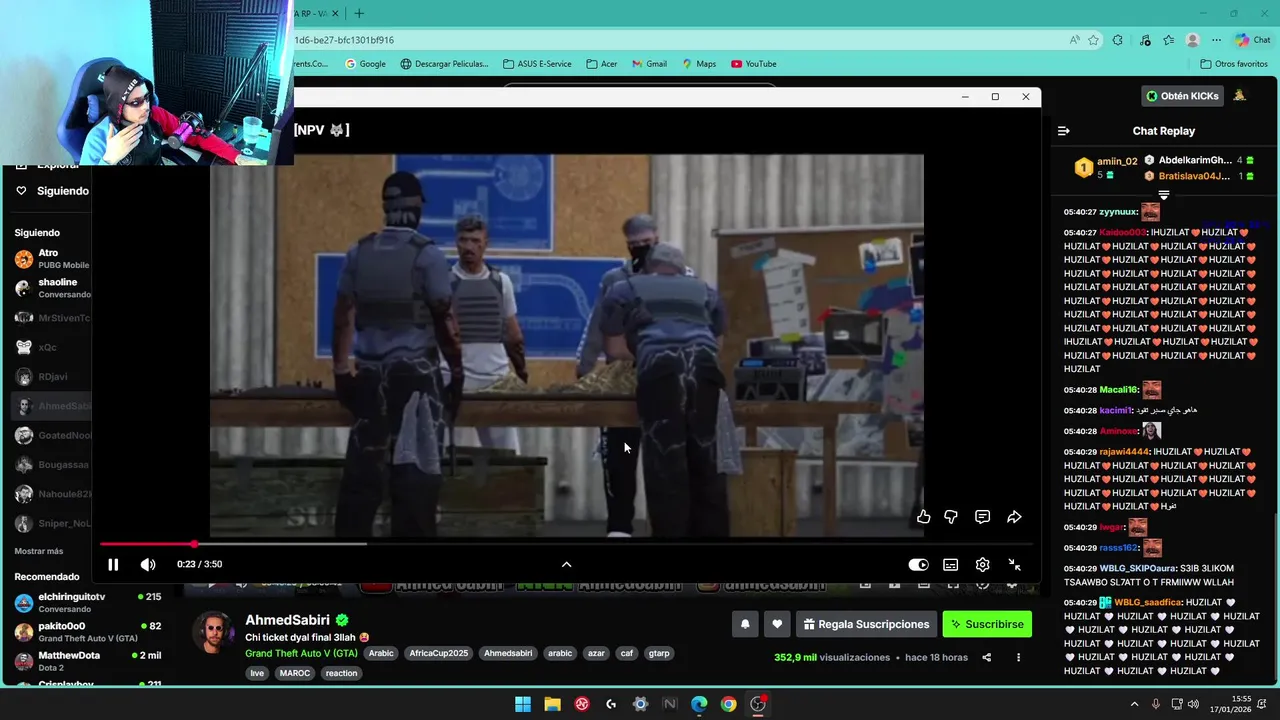The image size is (1280, 720).
Task: Open the avatar icon beside Obtén KICKs
Action: [1239, 96]
